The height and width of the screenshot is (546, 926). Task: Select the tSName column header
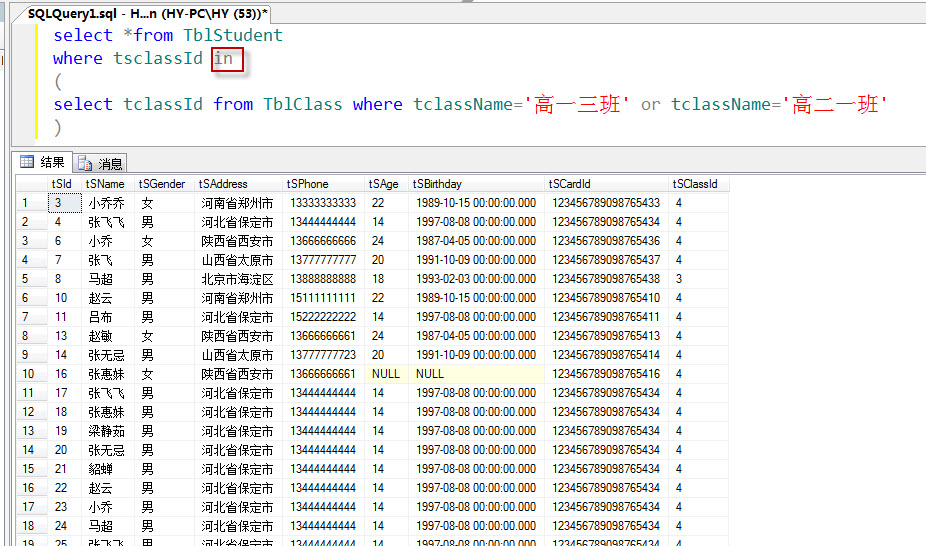105,184
